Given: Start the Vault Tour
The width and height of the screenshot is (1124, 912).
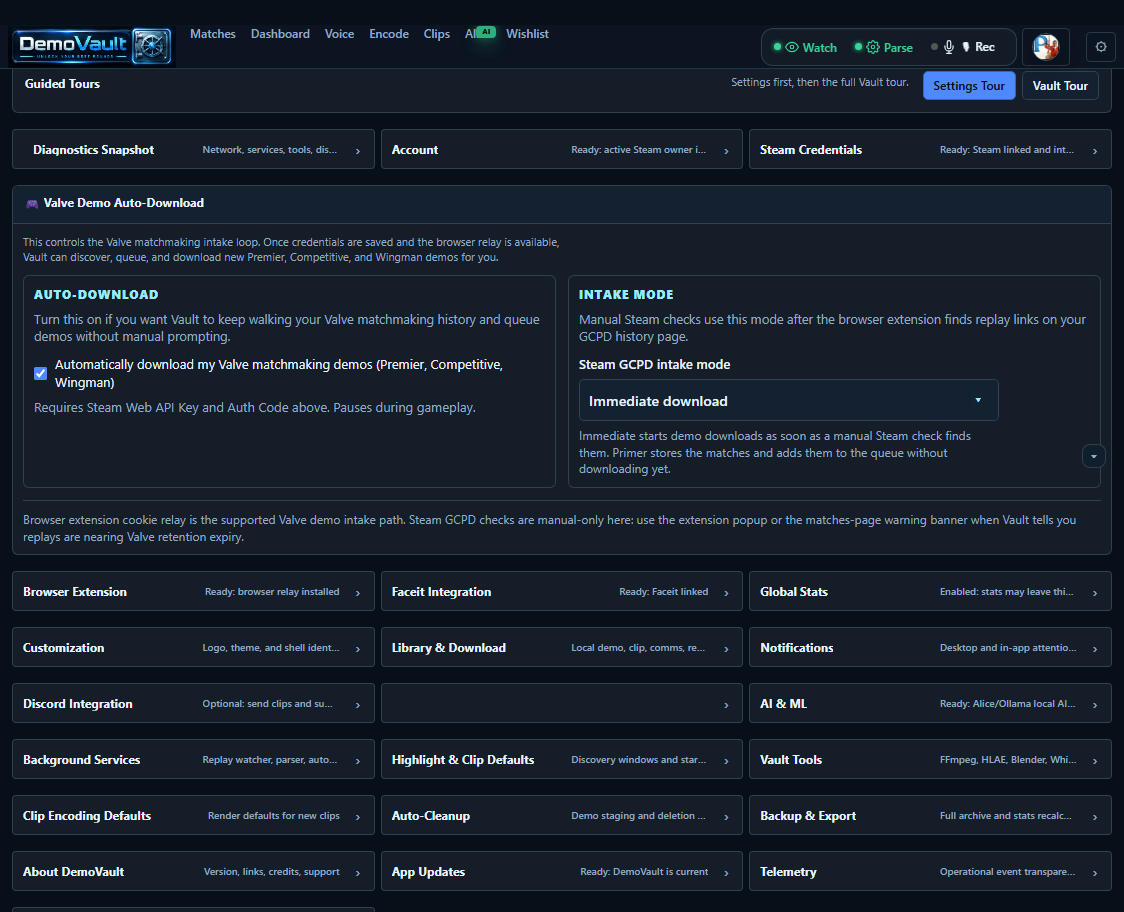Looking at the screenshot, I should click(1059, 86).
